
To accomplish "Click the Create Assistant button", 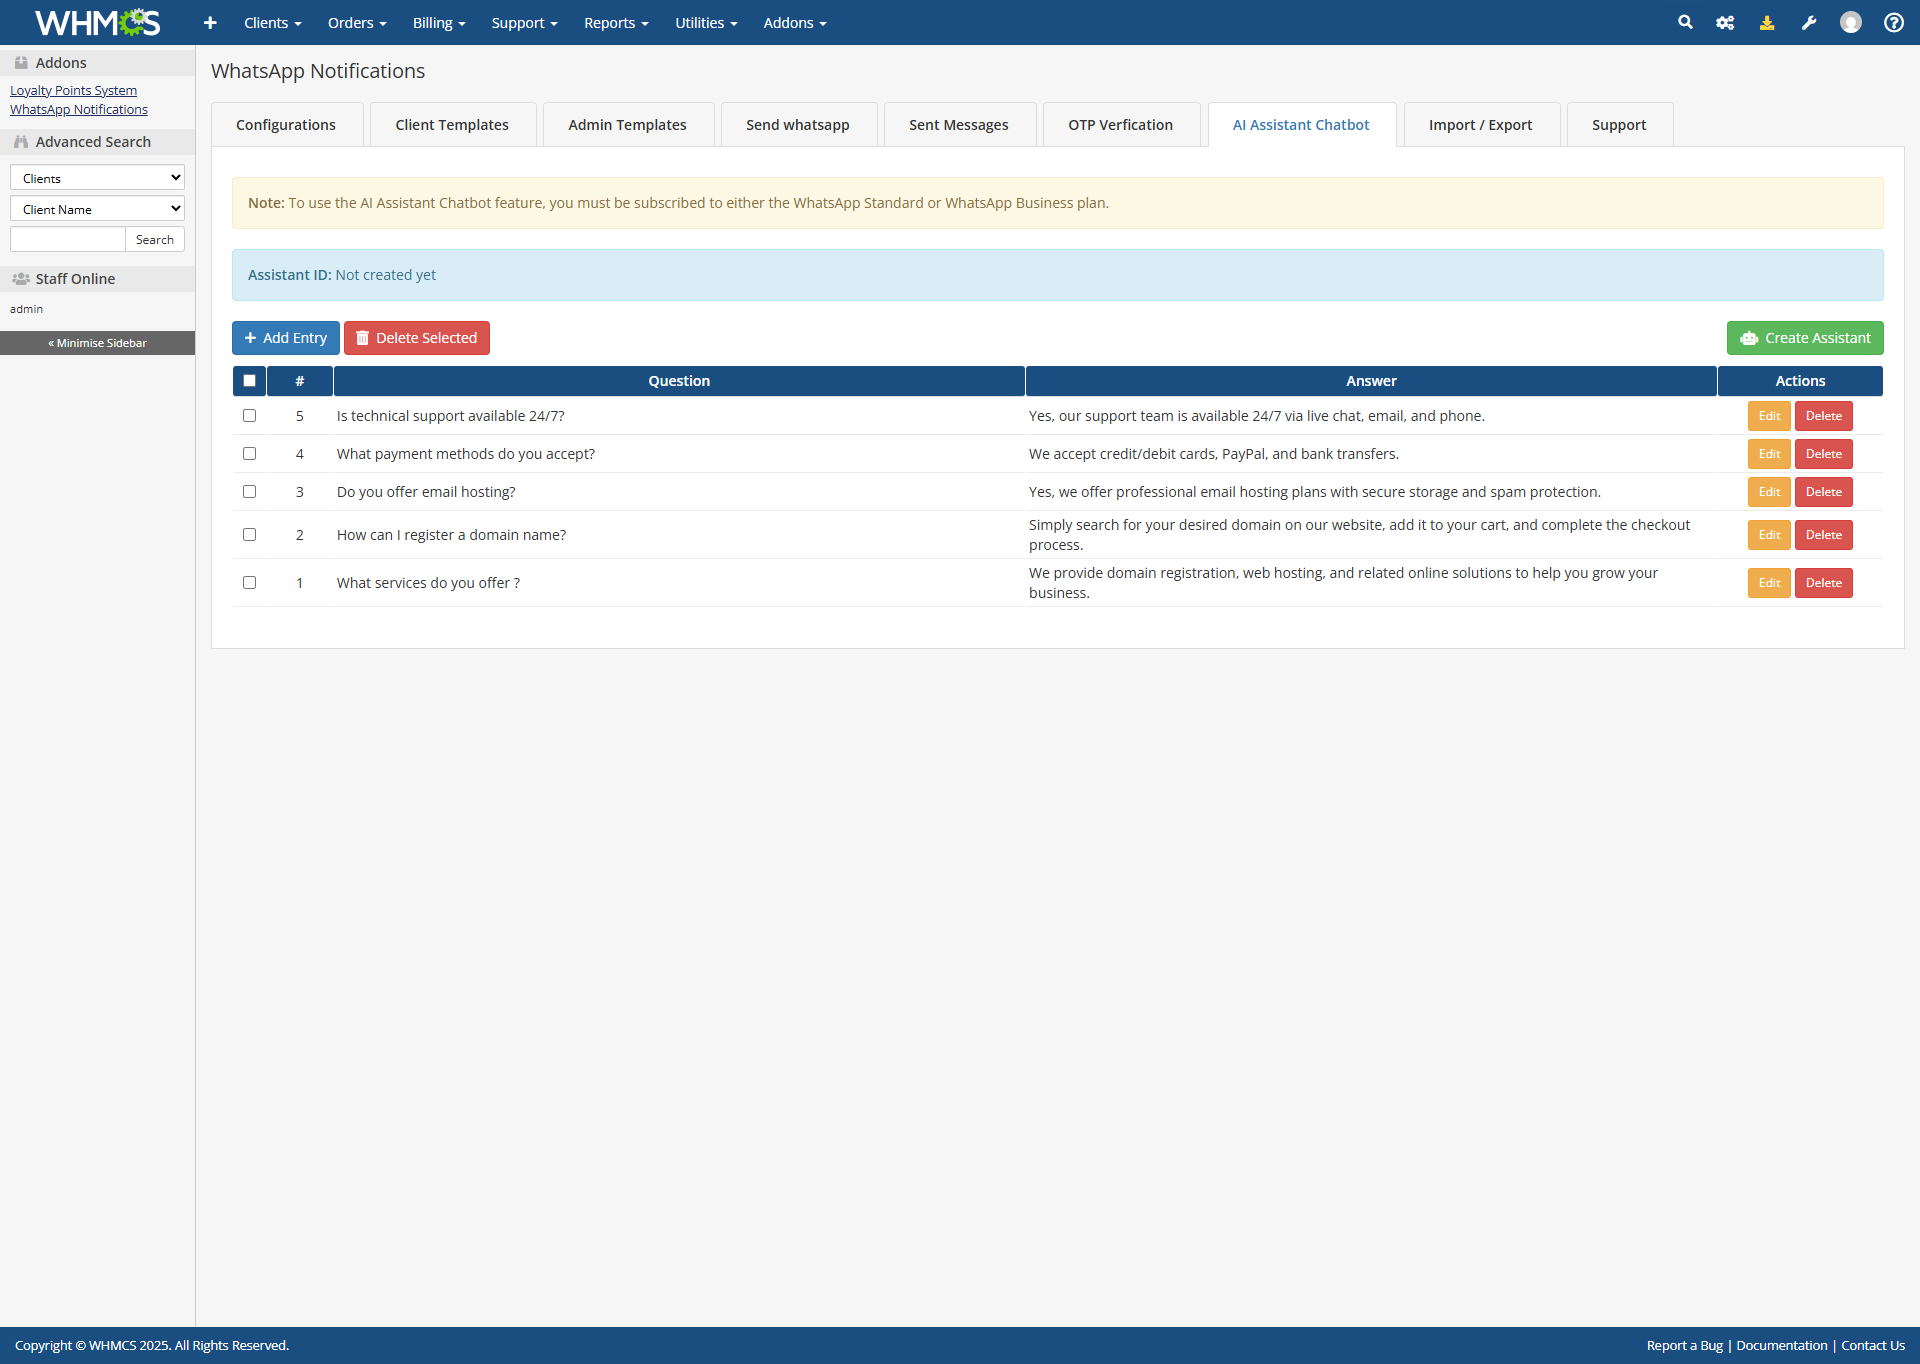I will 1804,338.
